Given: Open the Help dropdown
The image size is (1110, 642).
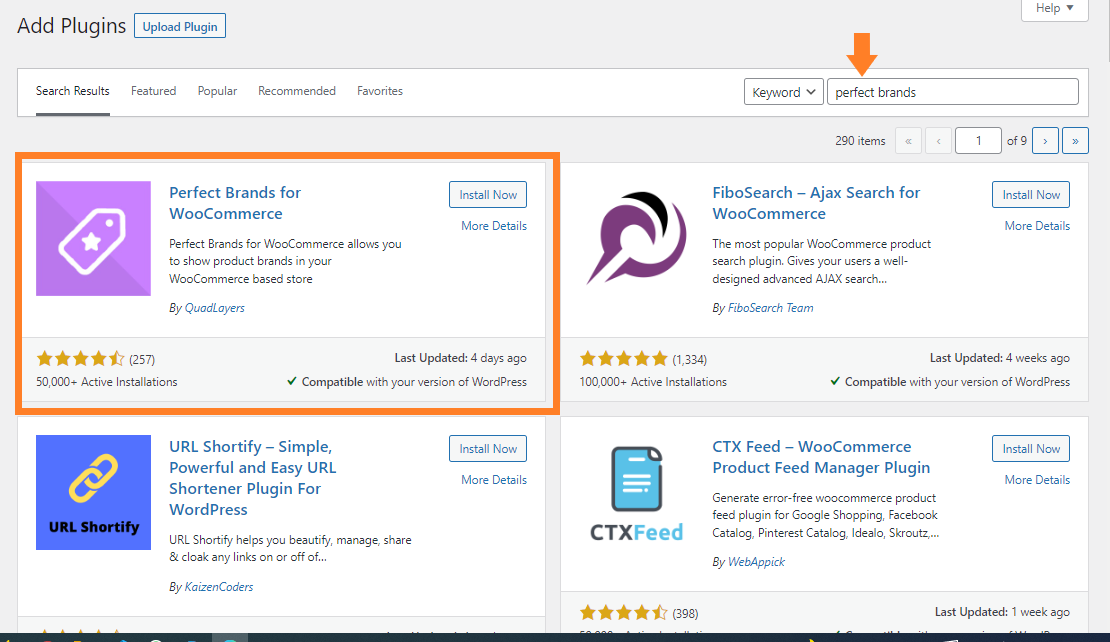Looking at the screenshot, I should pos(1054,8).
